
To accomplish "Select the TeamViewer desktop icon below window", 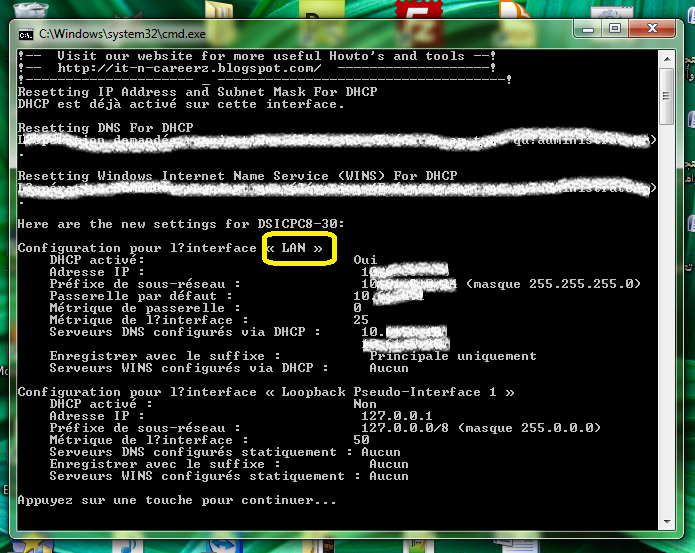I will coord(225,546).
